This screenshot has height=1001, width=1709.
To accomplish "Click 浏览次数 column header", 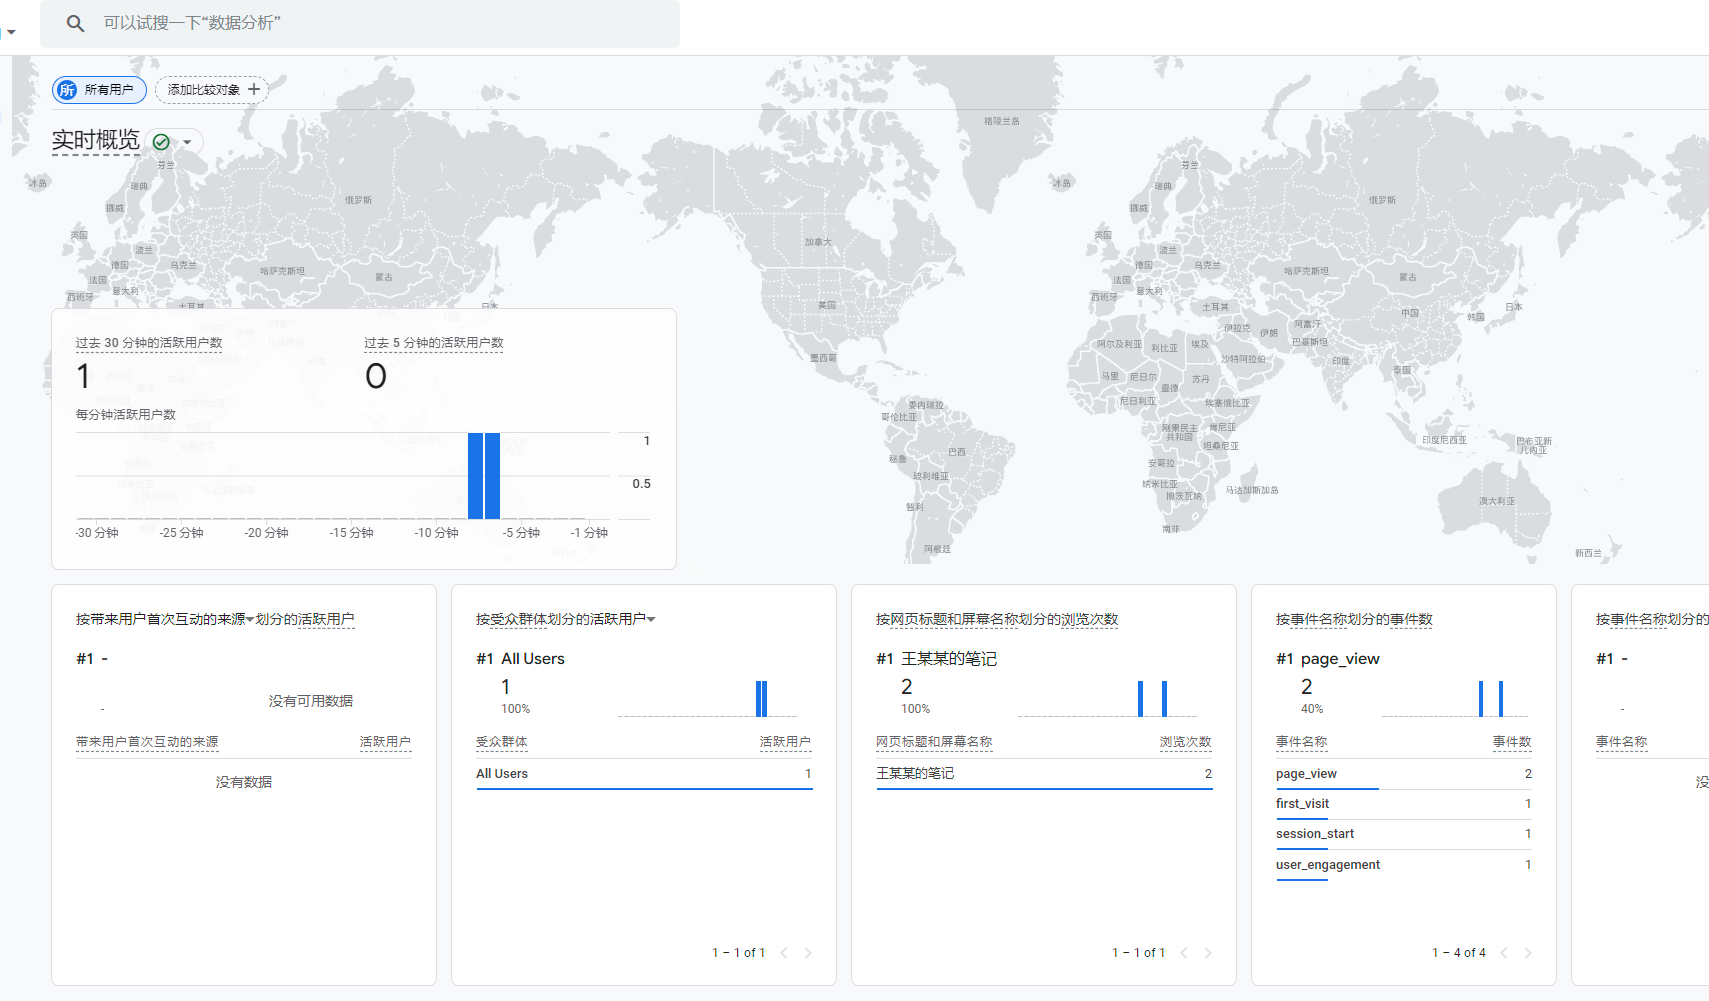I will pyautogui.click(x=1185, y=742).
